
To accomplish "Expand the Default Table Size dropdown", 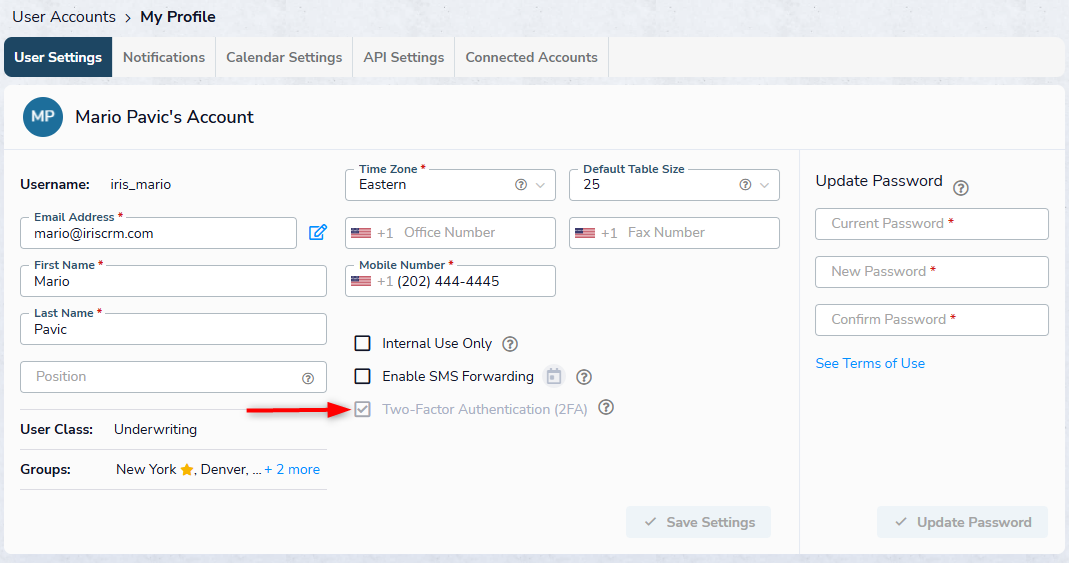I will (674, 185).
